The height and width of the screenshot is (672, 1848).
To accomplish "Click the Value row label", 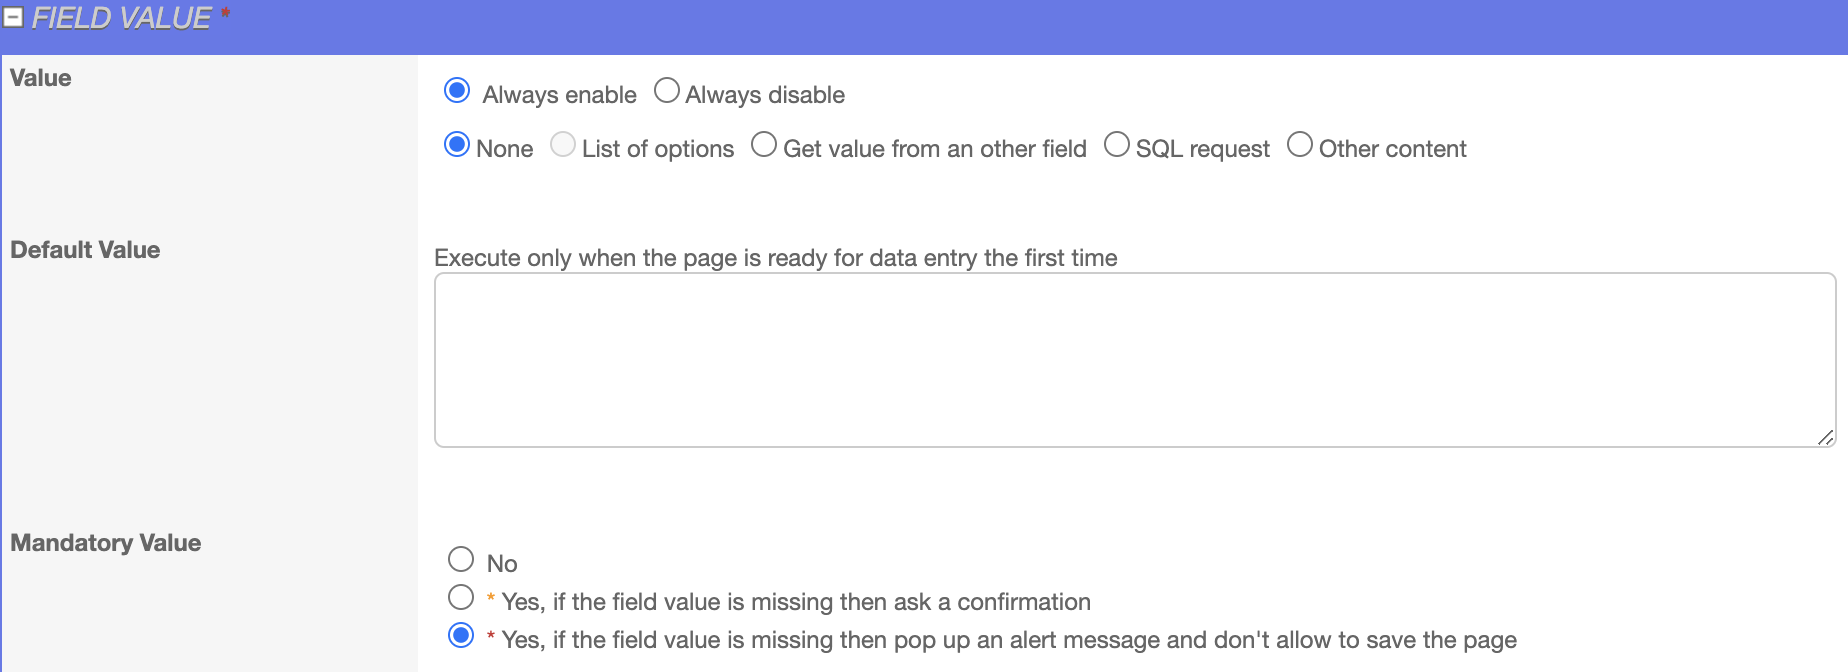I will 41,78.
